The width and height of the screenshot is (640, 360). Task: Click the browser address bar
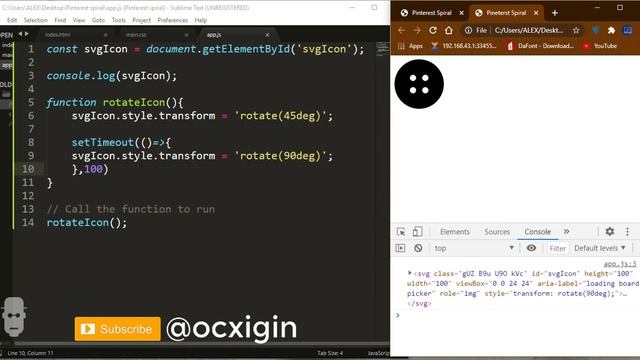(x=529, y=30)
